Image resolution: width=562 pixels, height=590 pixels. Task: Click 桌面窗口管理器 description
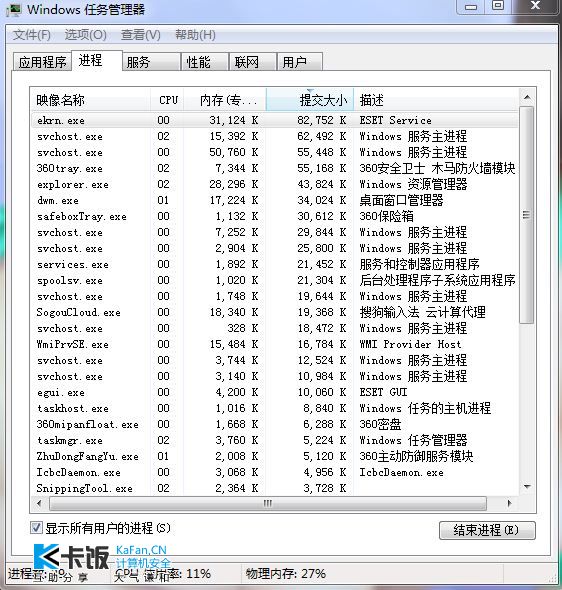pyautogui.click(x=401, y=200)
